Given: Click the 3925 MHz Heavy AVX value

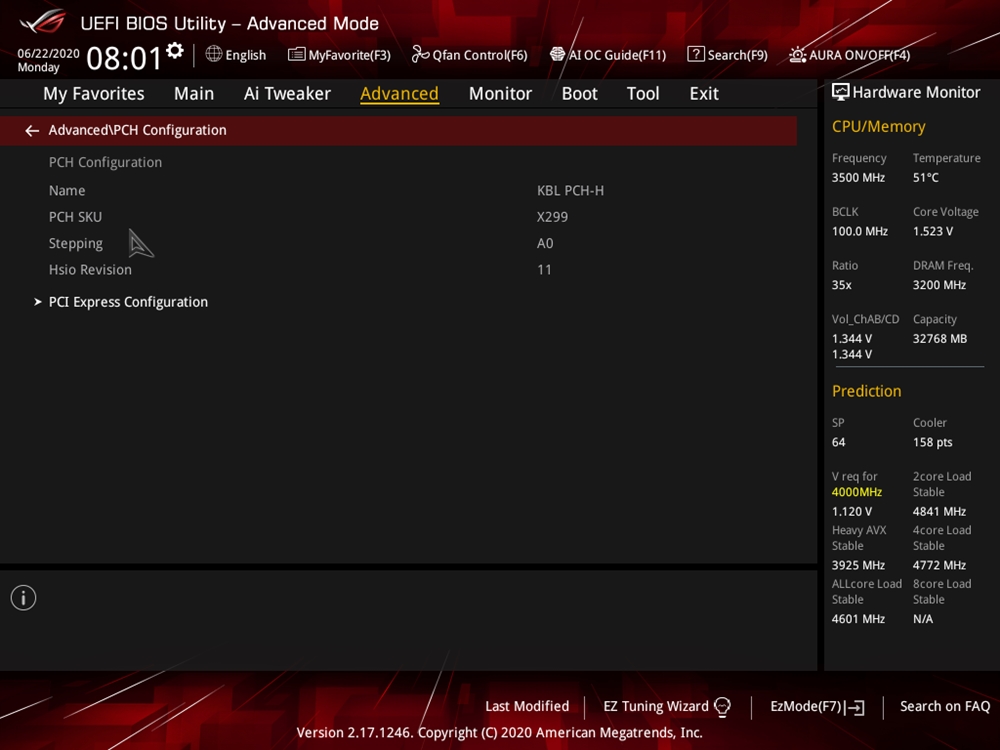Looking at the screenshot, I should click(858, 565).
